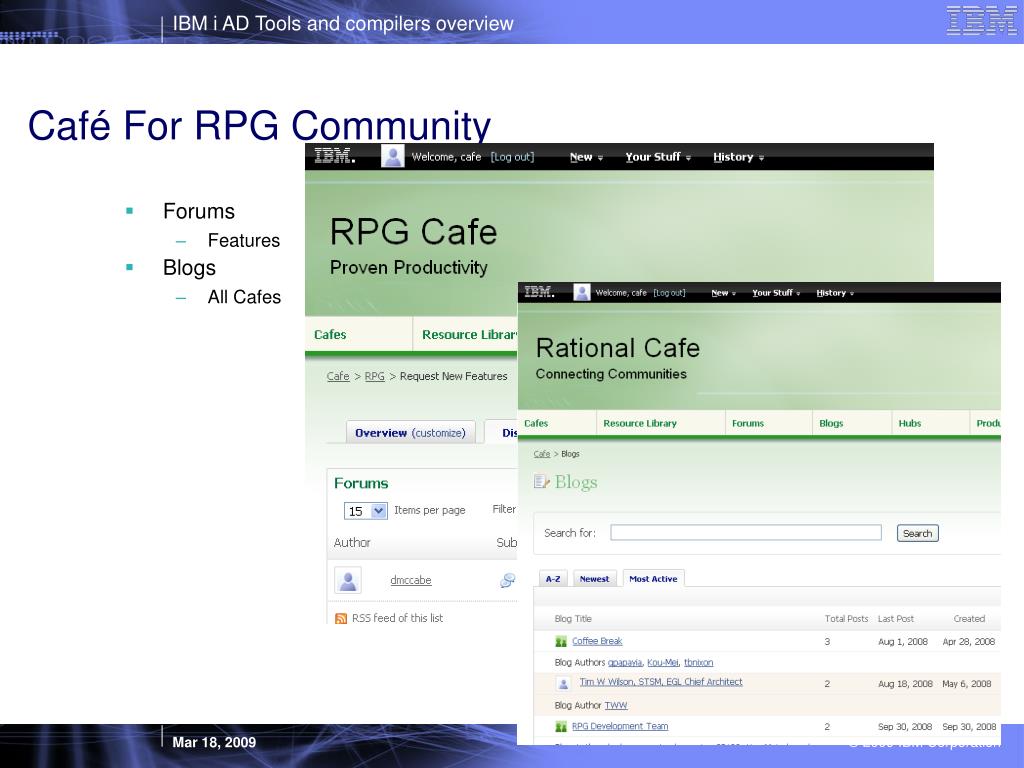This screenshot has height=768, width=1024.
Task: Open the Items per page dropdown showing 15
Action: click(366, 511)
